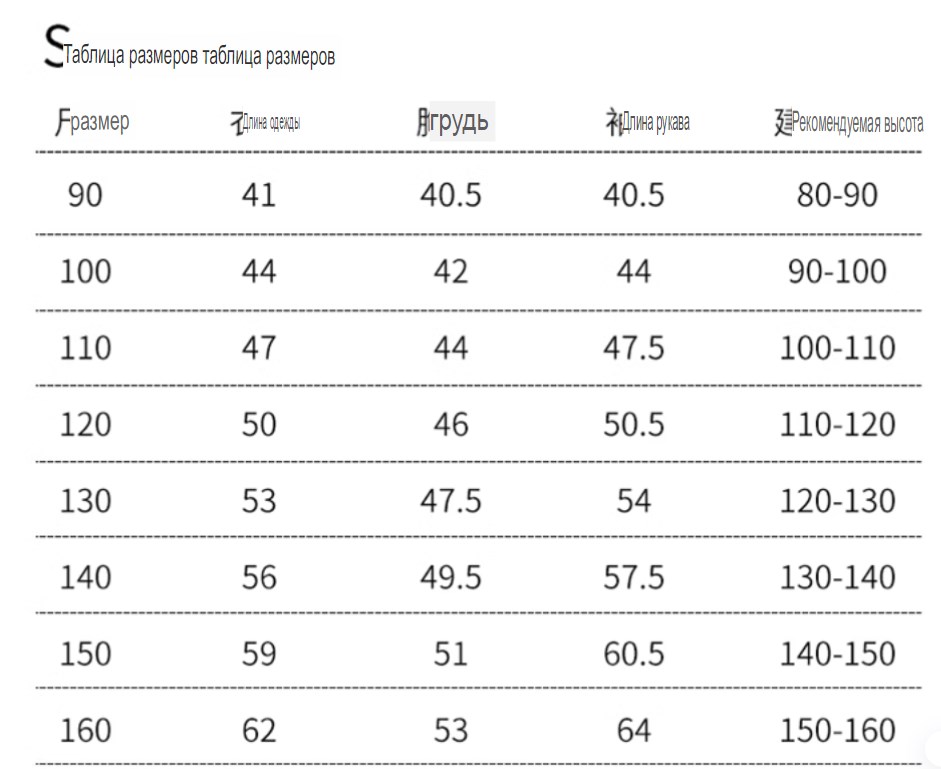Select the 'размер' column header

(x=100, y=121)
